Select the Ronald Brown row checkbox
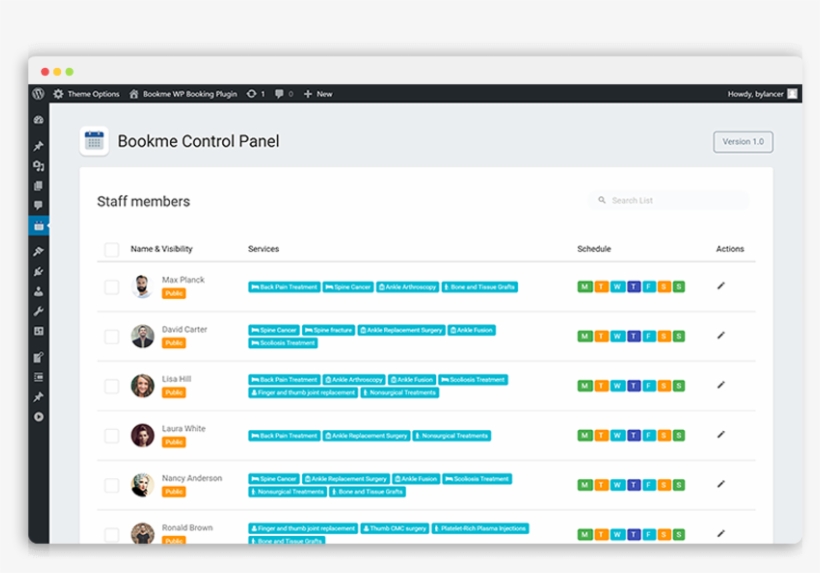 (x=111, y=535)
